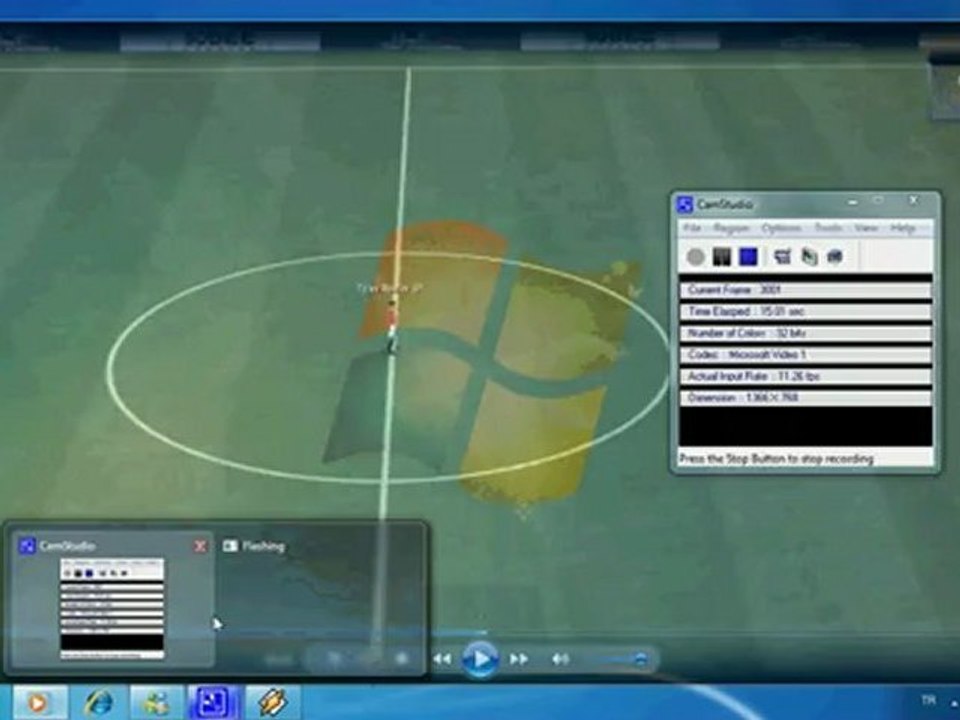The width and height of the screenshot is (960, 720).
Task: Click the CamStudio taskbar button
Action: pyautogui.click(x=214, y=702)
